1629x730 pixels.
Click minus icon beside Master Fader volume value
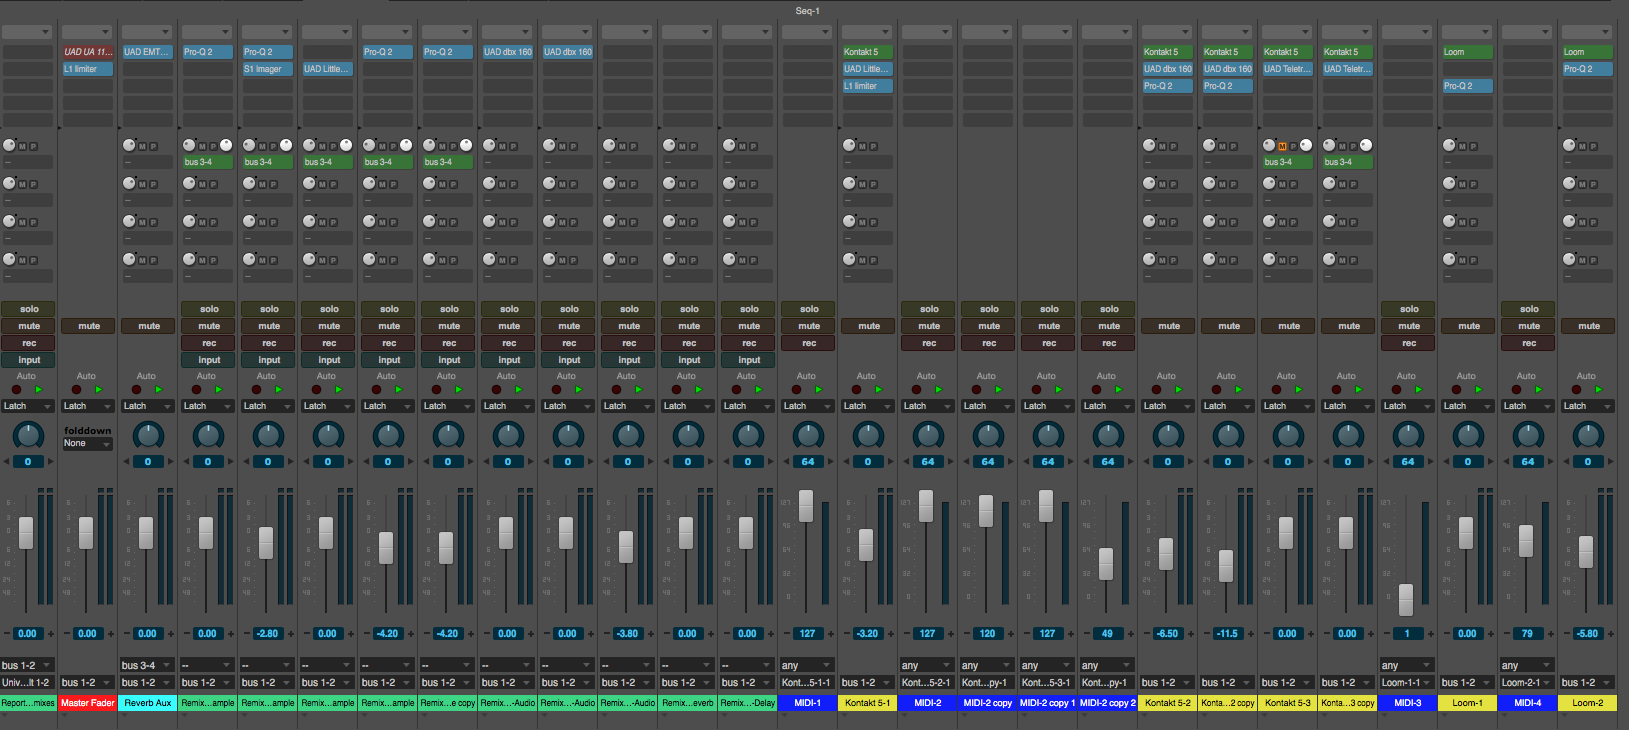(66, 633)
